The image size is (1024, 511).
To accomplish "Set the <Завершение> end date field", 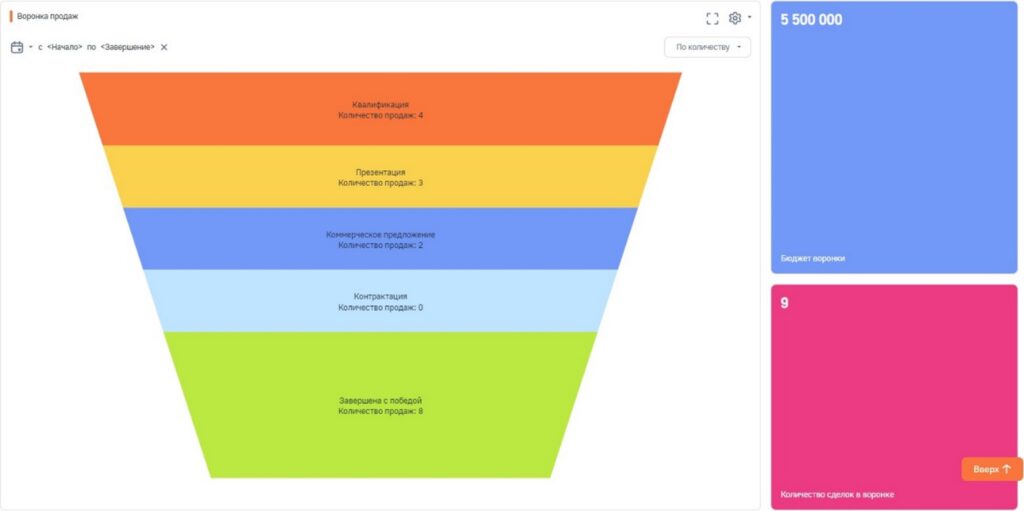I will pos(128,47).
